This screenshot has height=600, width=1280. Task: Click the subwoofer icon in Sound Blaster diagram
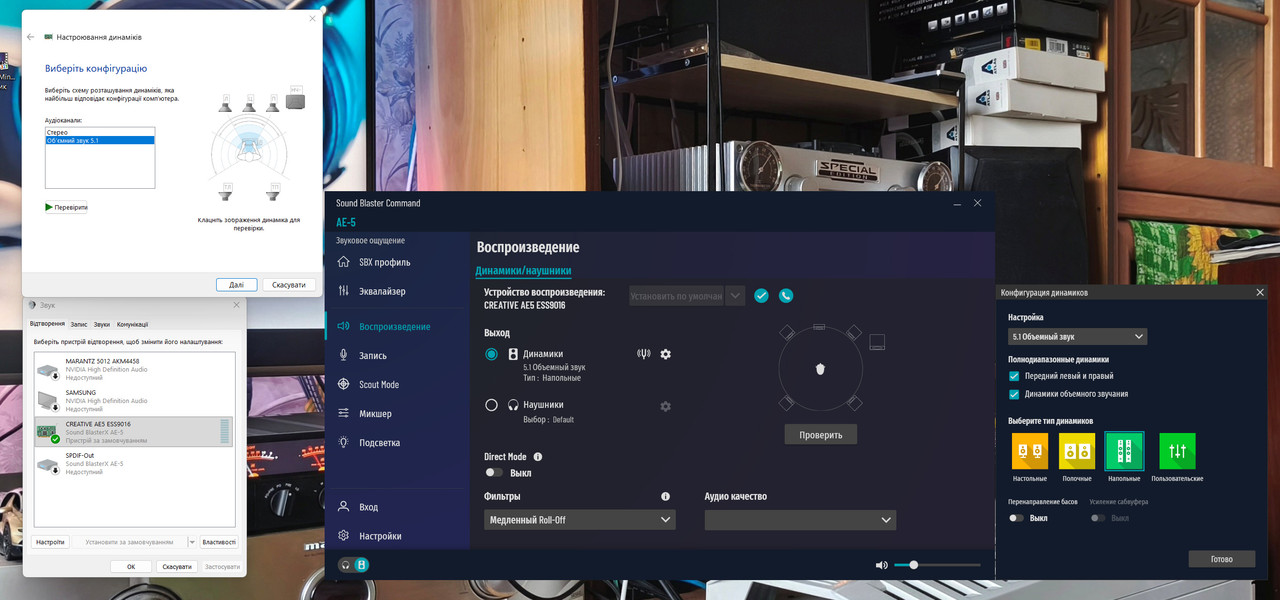(877, 342)
